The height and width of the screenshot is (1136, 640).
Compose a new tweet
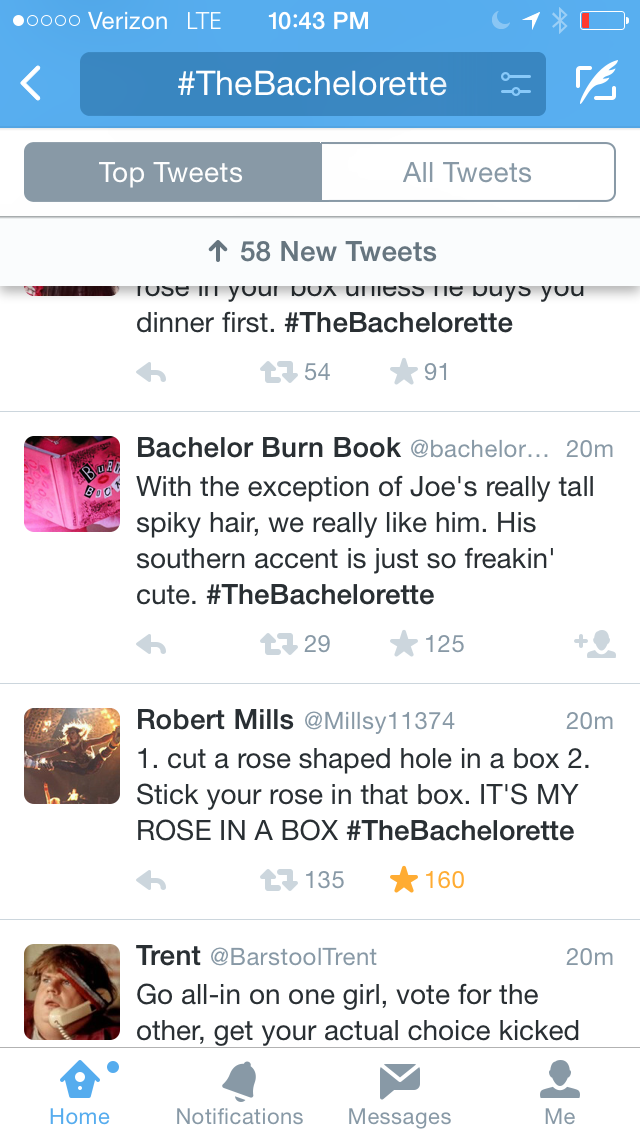pyautogui.click(x=596, y=84)
